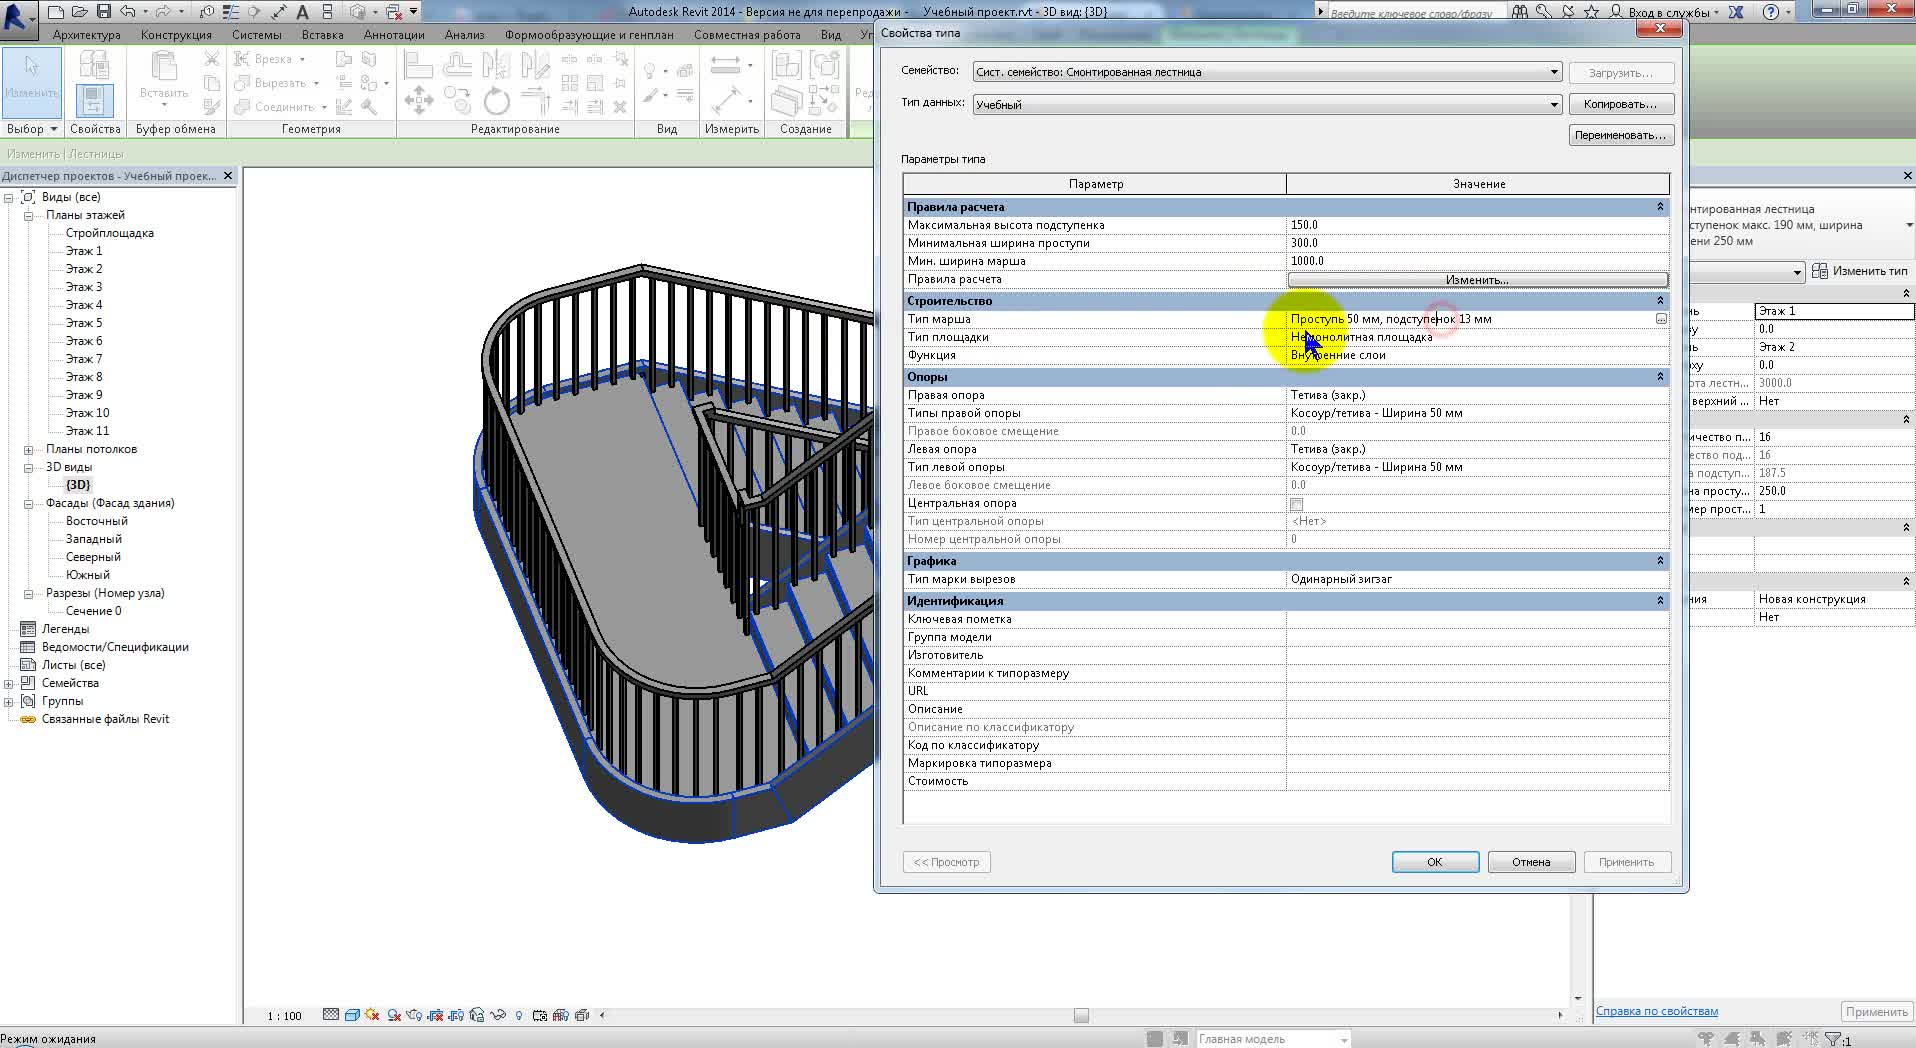
Task: Click the Мин. ширина марша value 1000.0
Action: point(1477,261)
